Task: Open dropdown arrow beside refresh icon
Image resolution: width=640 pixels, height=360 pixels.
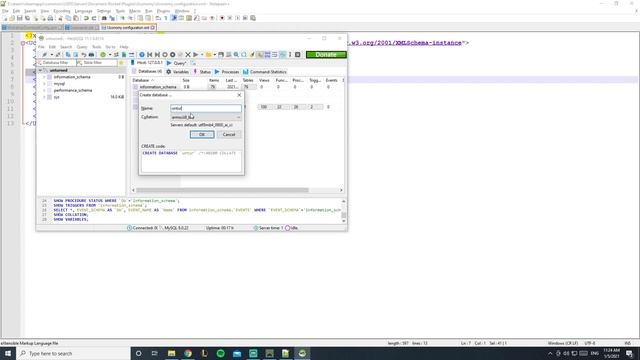Action: 110,55
